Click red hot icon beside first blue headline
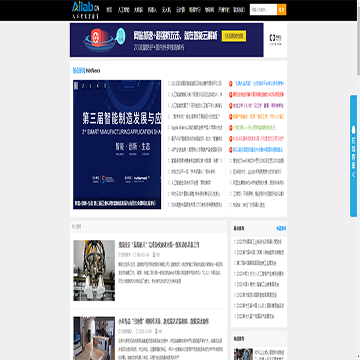The height and width of the screenshot is (360, 360). coord(230,83)
